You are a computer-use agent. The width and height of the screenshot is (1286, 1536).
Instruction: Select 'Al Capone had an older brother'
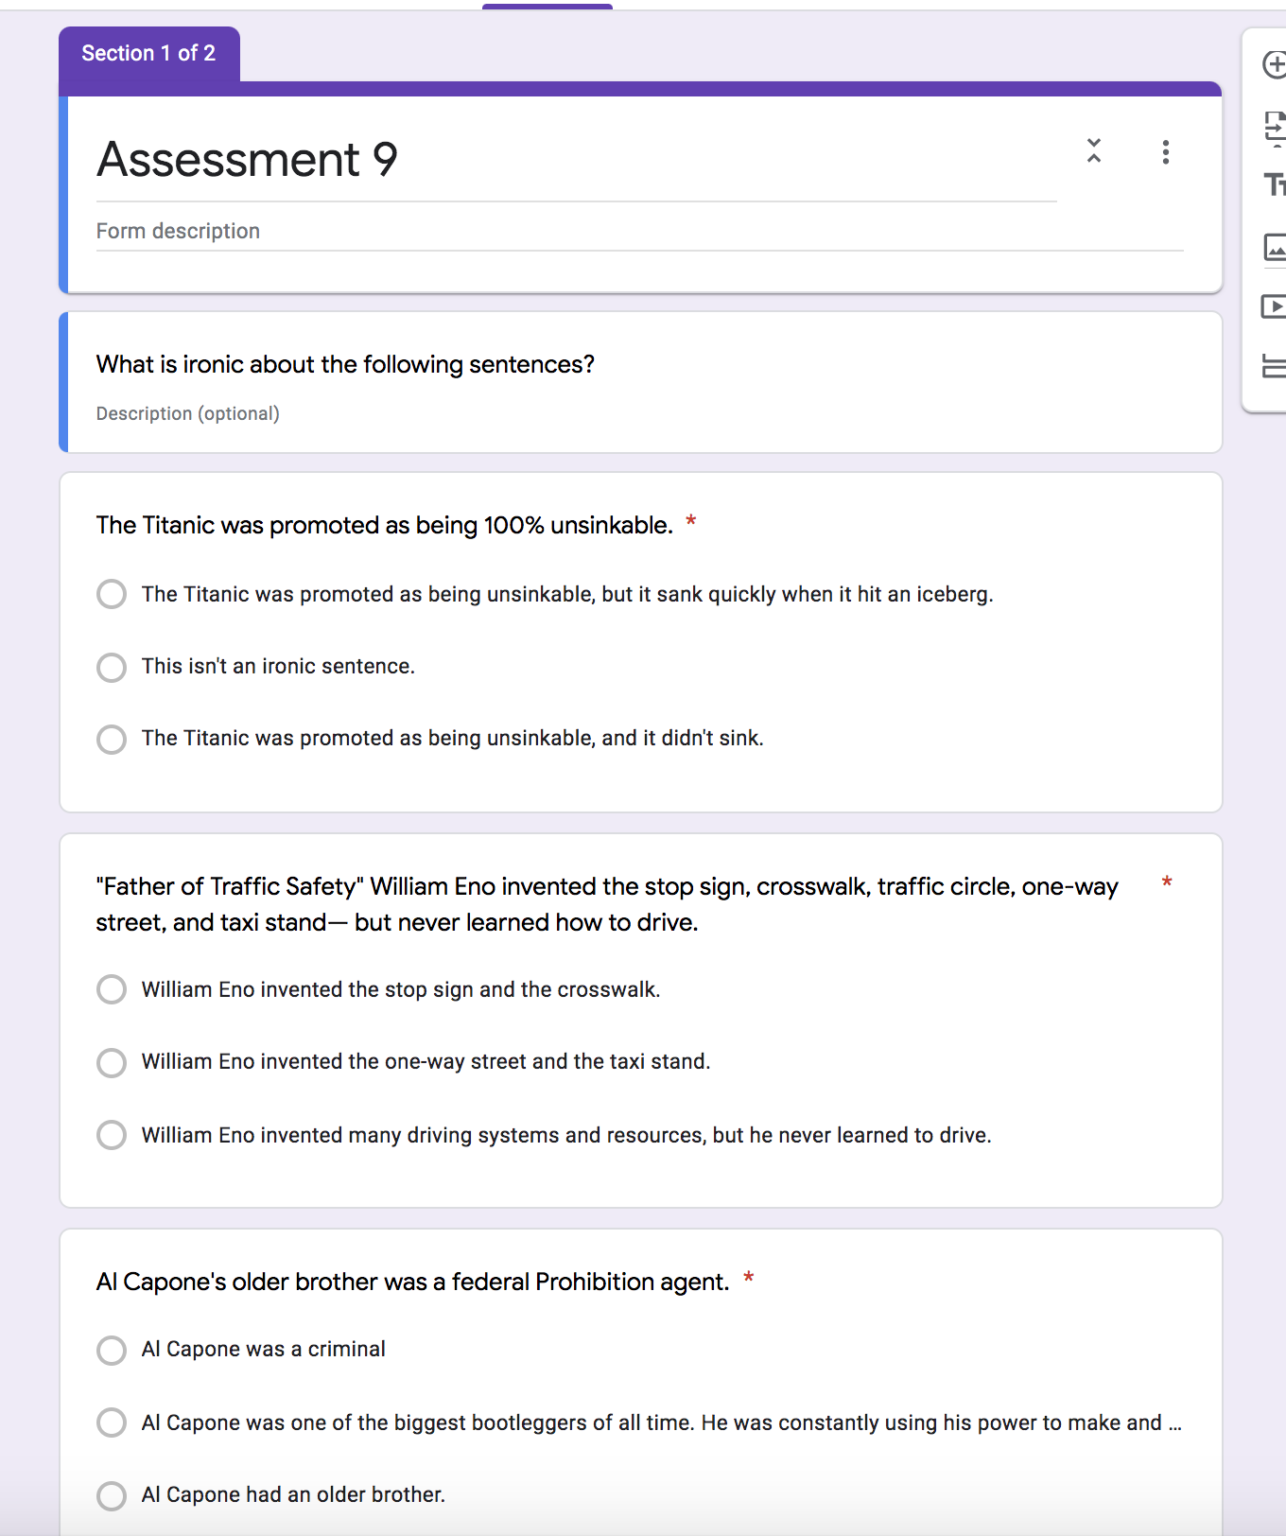point(111,1496)
